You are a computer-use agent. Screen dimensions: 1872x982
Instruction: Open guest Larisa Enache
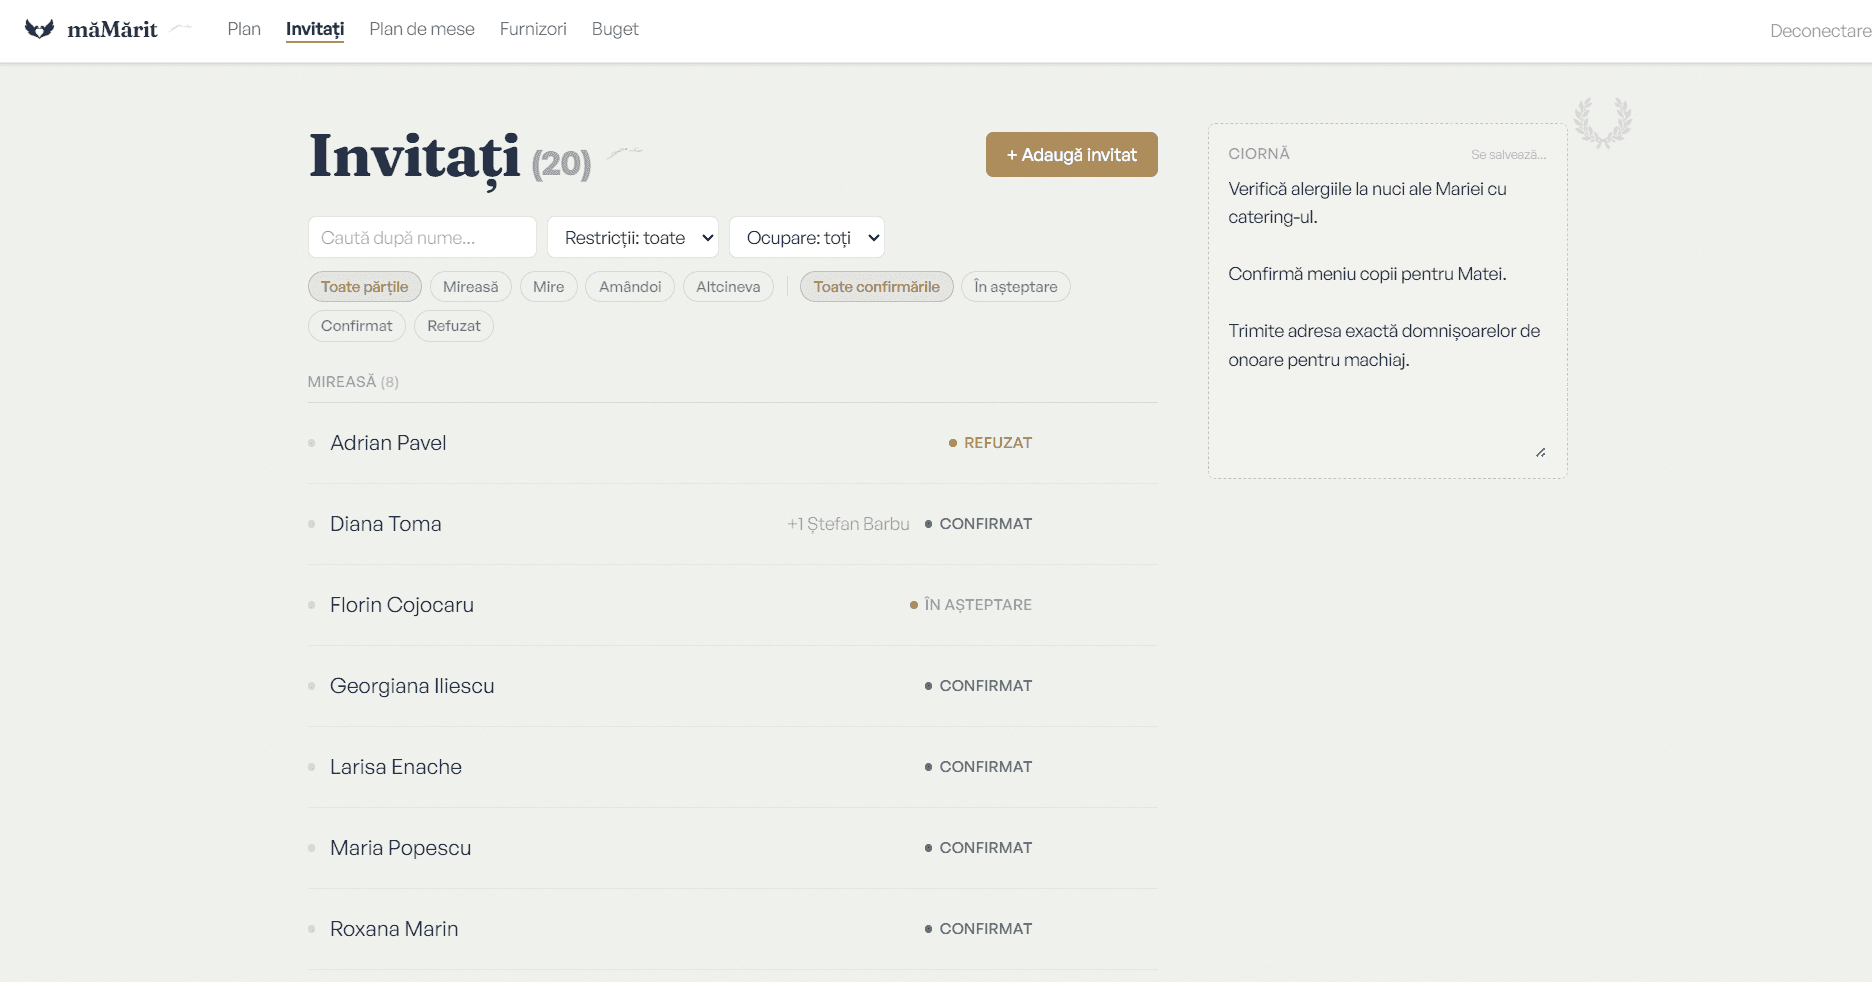(x=395, y=767)
